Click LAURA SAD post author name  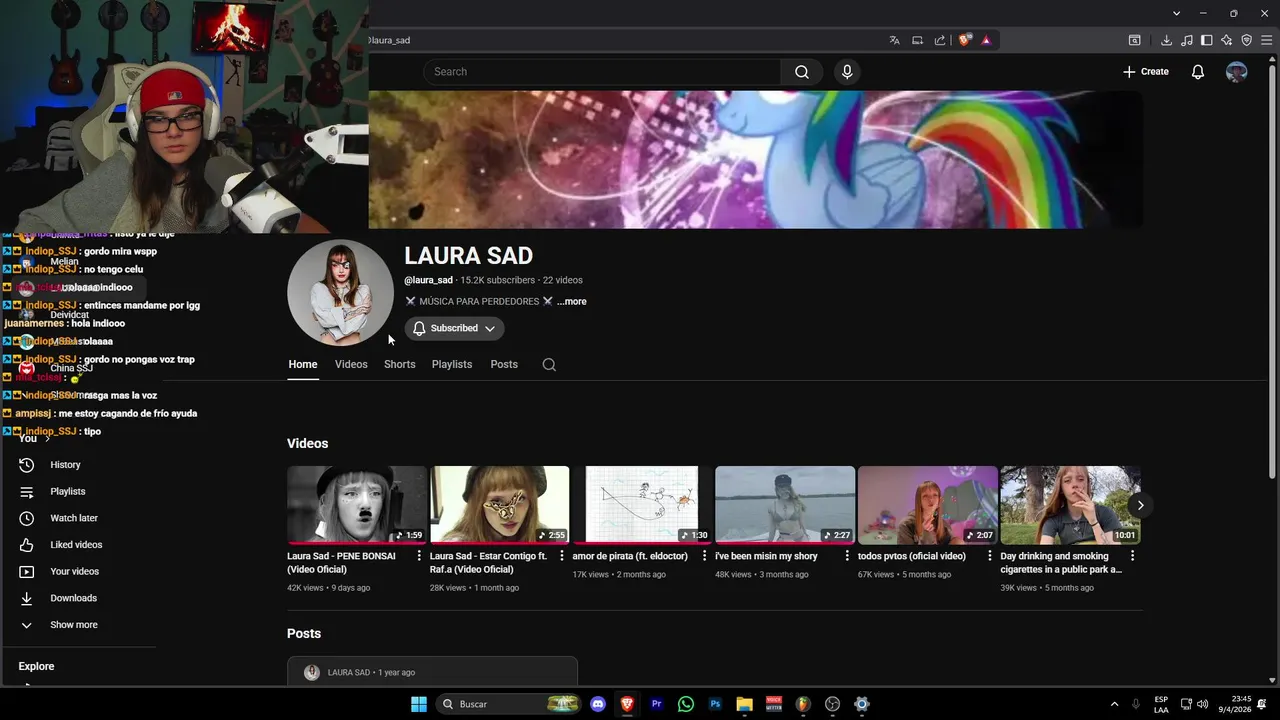[x=349, y=673]
